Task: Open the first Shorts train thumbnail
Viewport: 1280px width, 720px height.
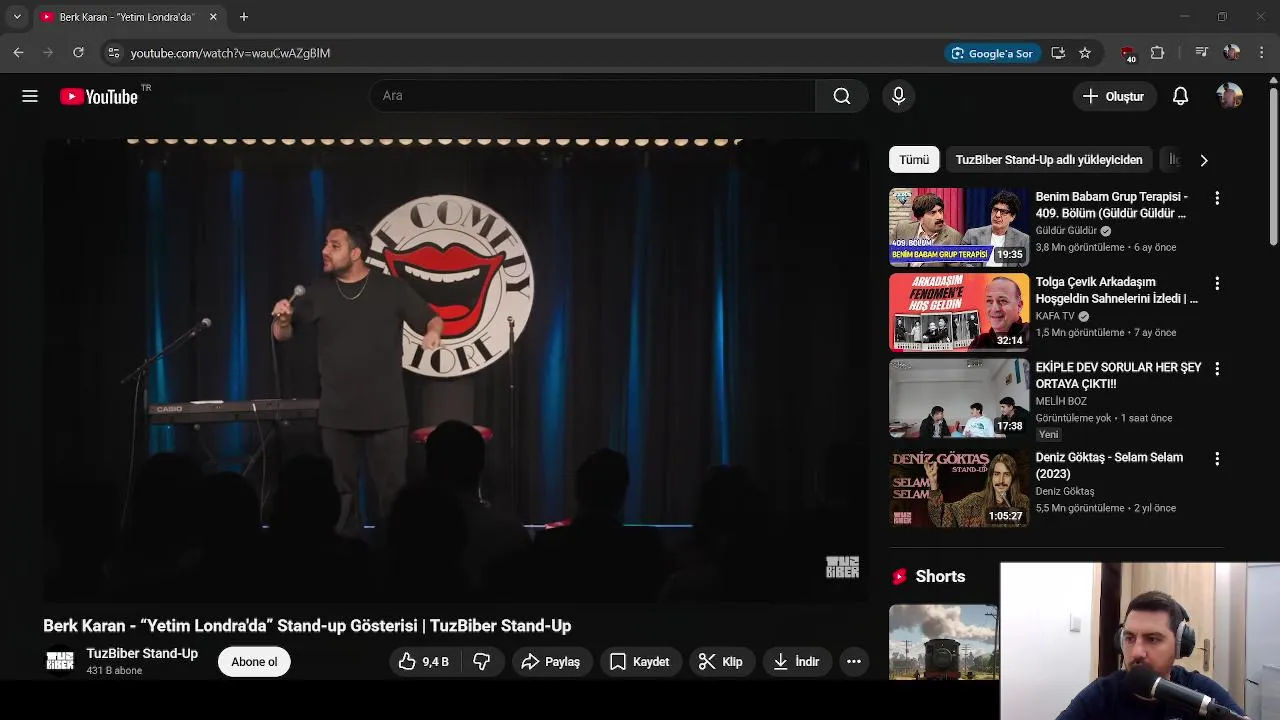Action: click(943, 642)
